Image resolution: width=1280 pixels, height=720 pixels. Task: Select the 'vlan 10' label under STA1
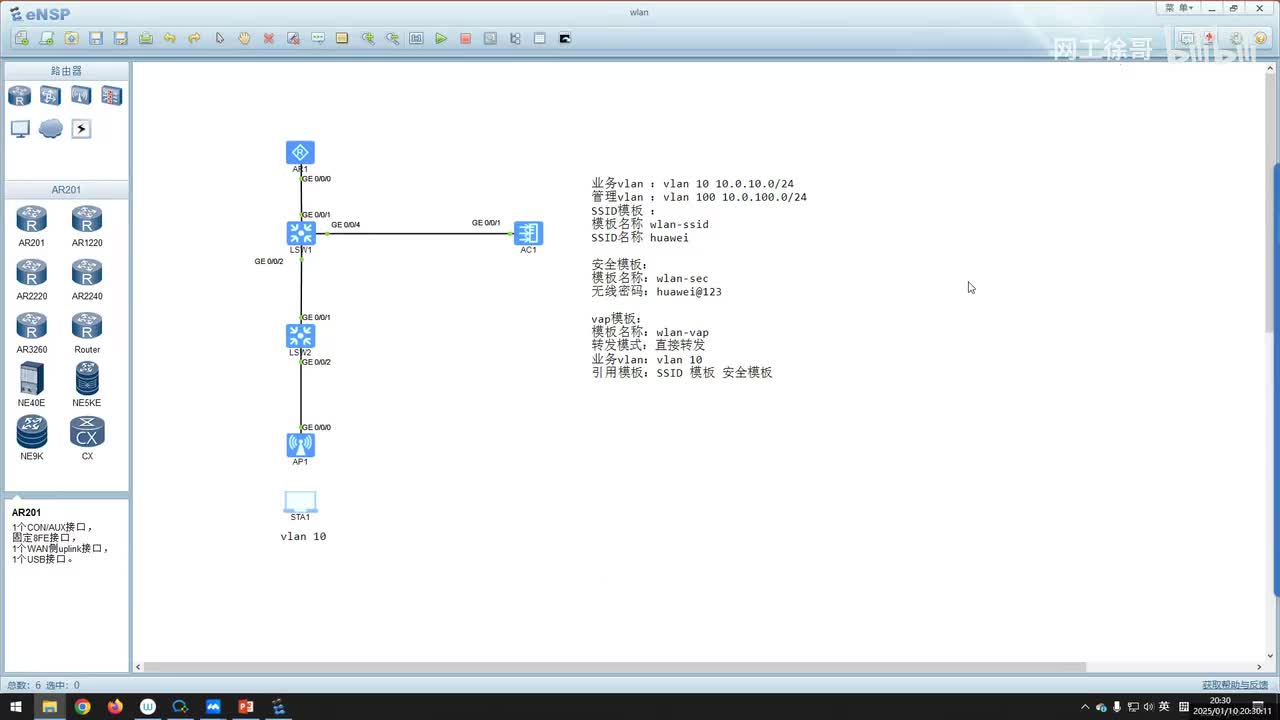click(x=303, y=537)
